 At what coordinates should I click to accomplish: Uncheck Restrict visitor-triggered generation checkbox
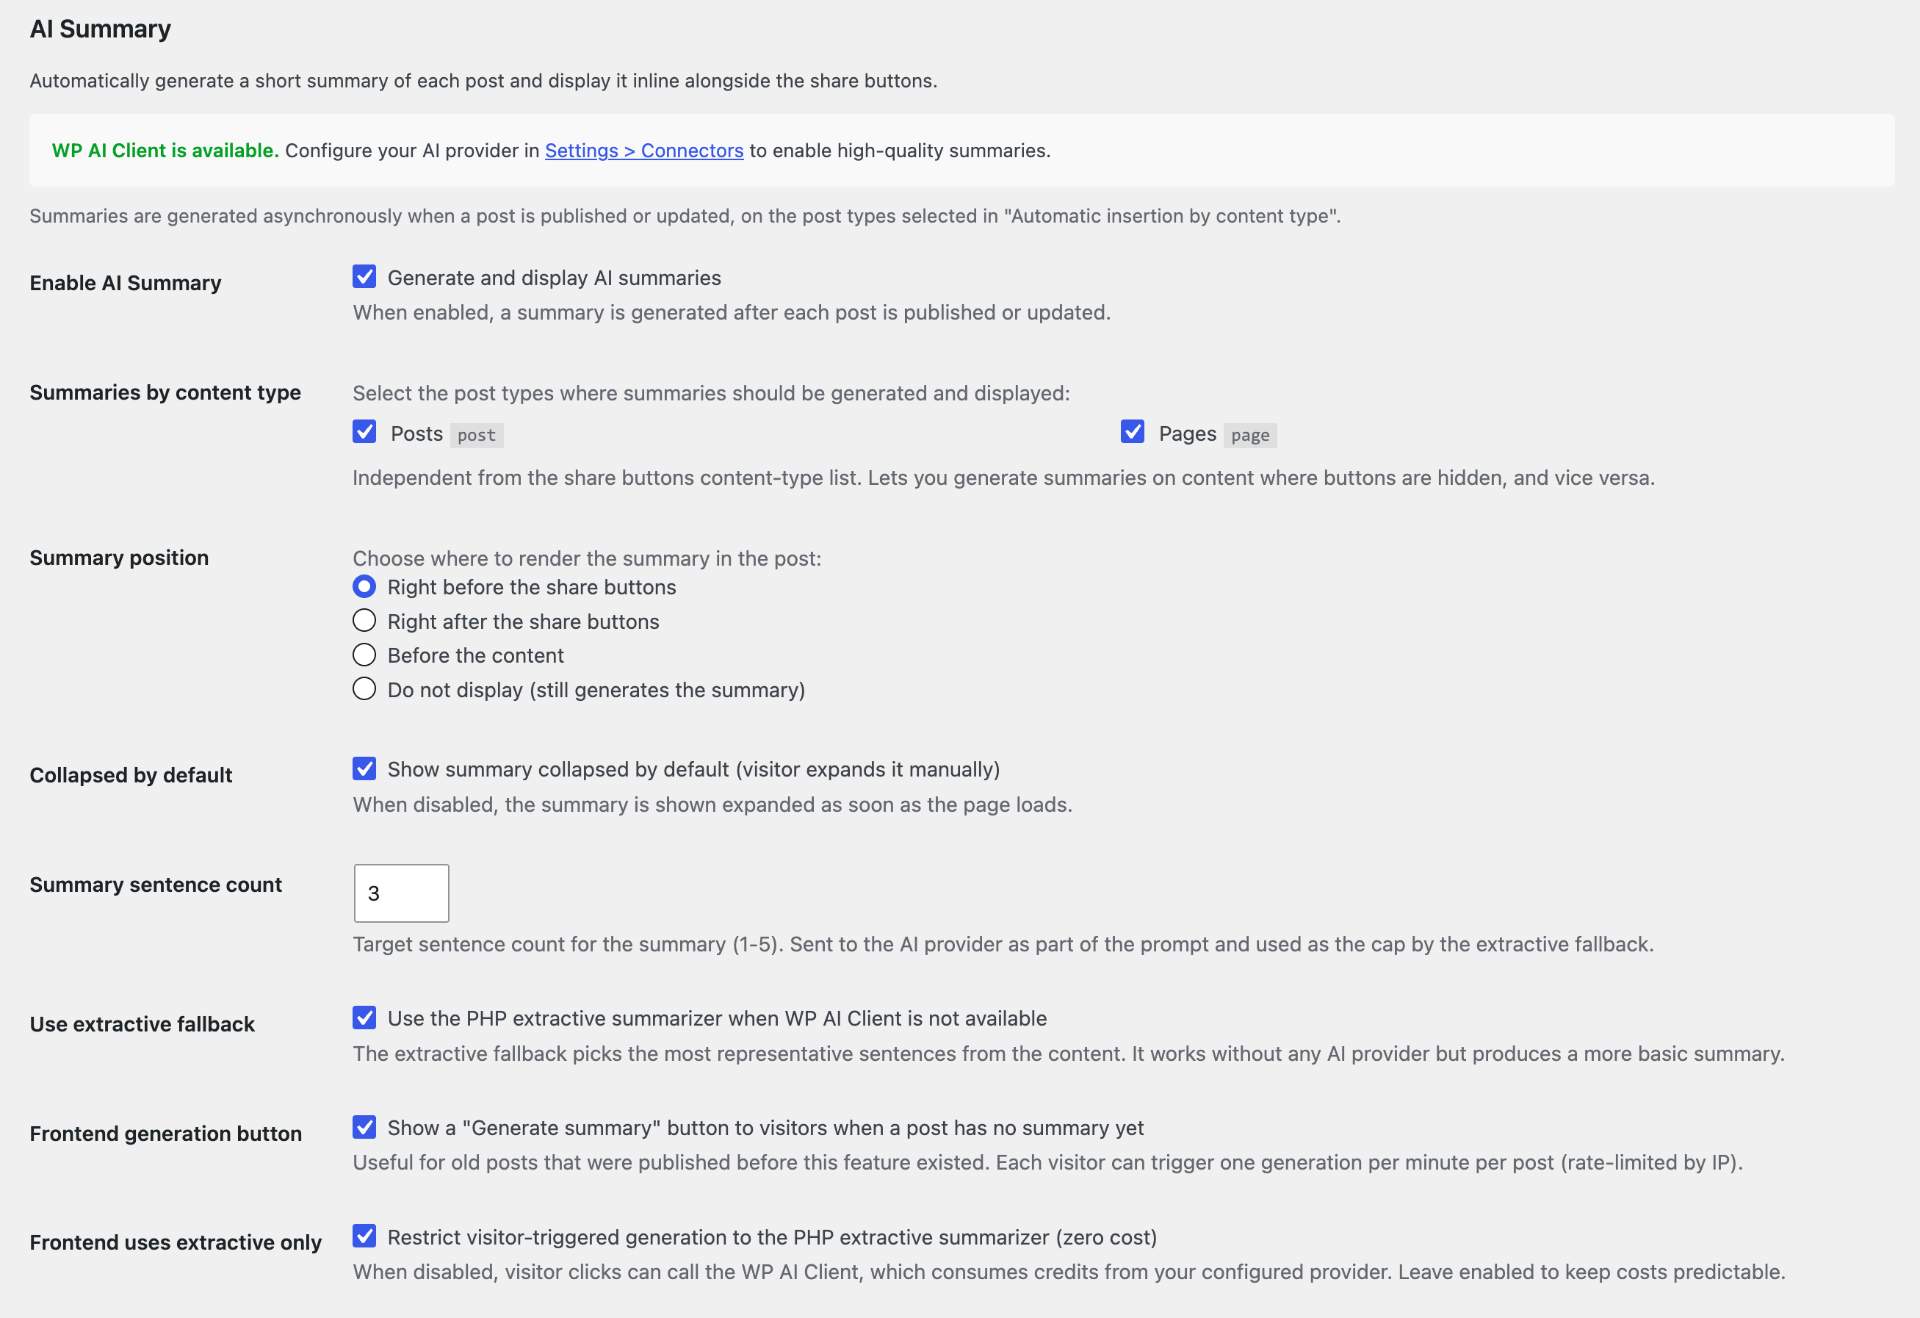pos(364,1236)
